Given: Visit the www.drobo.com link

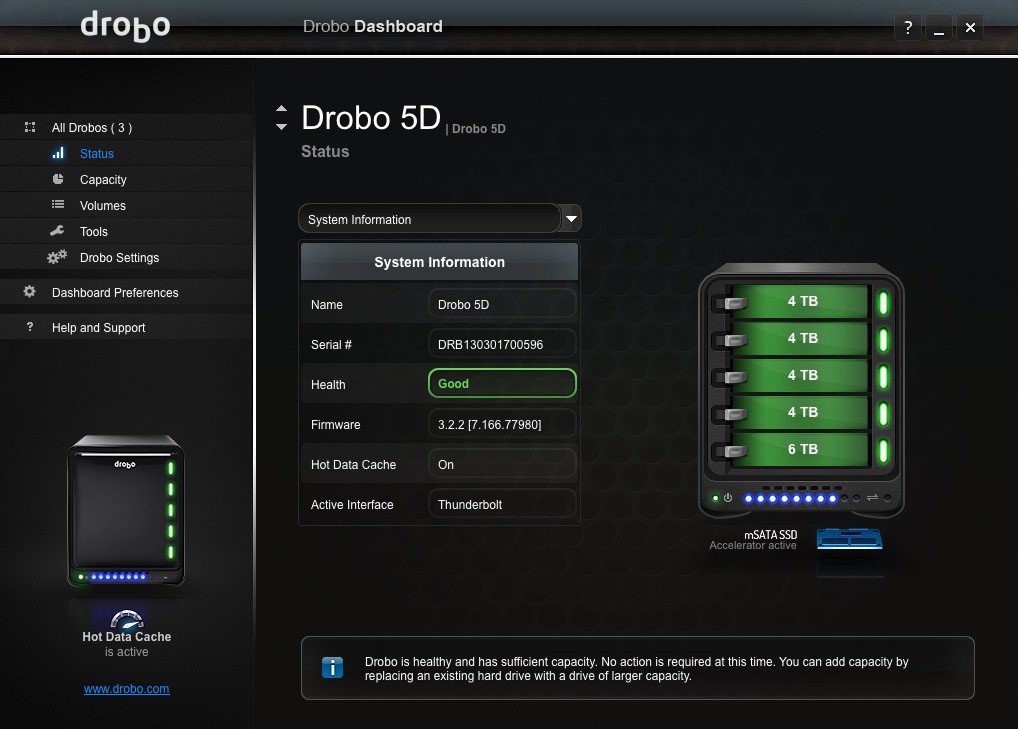Looking at the screenshot, I should click(x=127, y=689).
